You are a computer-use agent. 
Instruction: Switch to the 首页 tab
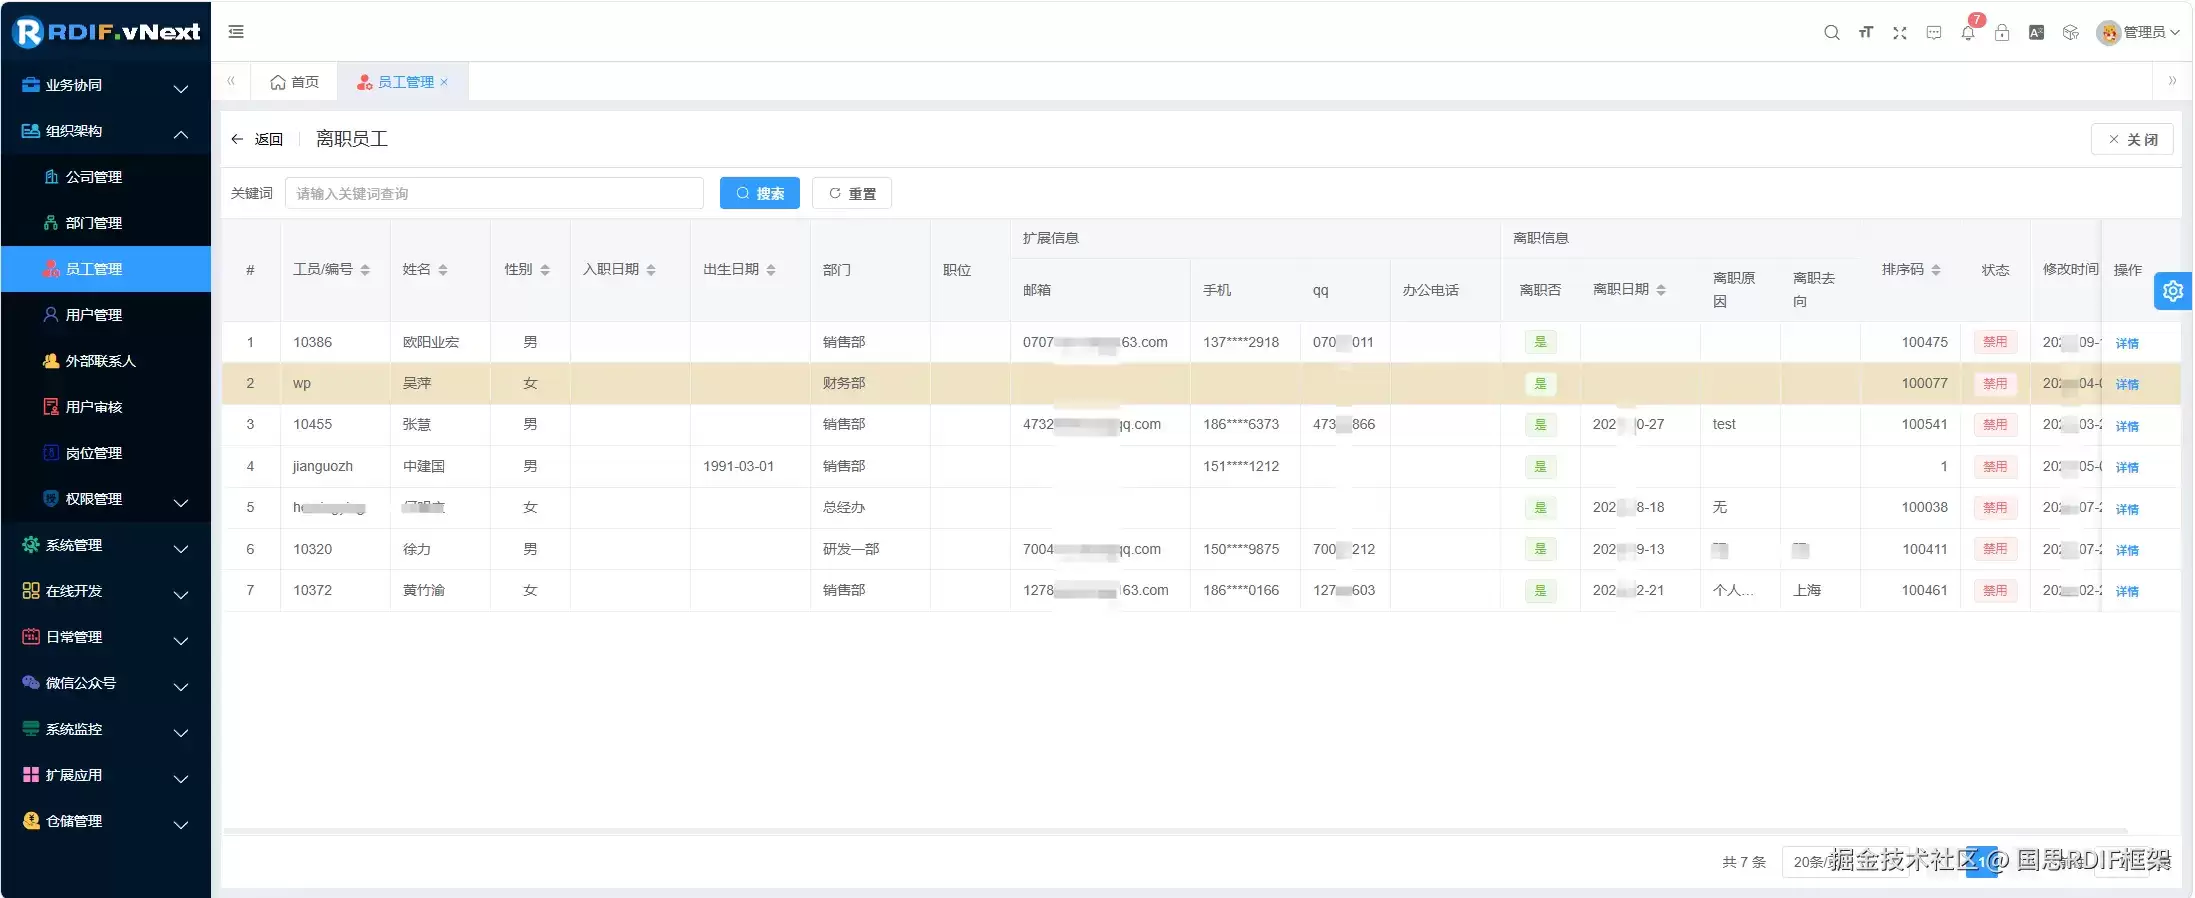(295, 82)
